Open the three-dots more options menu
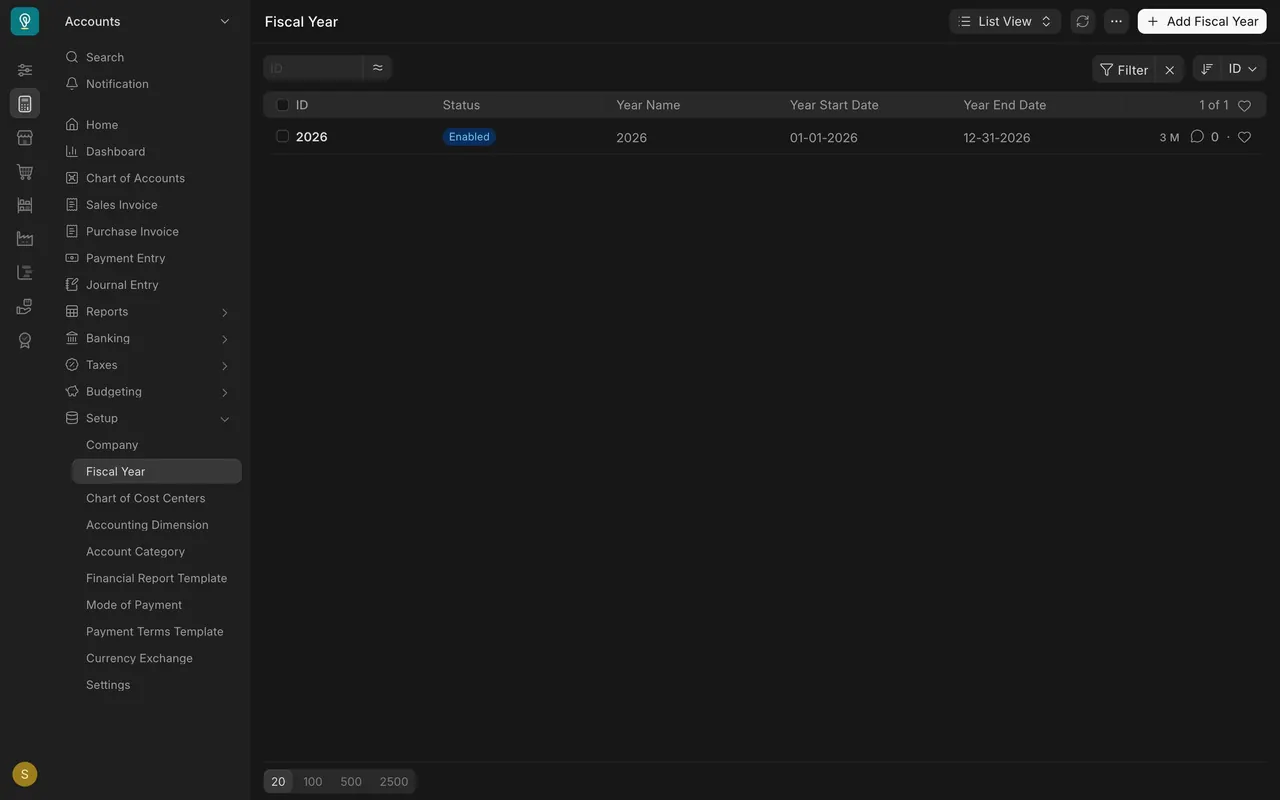Viewport: 1280px width, 800px height. pos(1116,21)
